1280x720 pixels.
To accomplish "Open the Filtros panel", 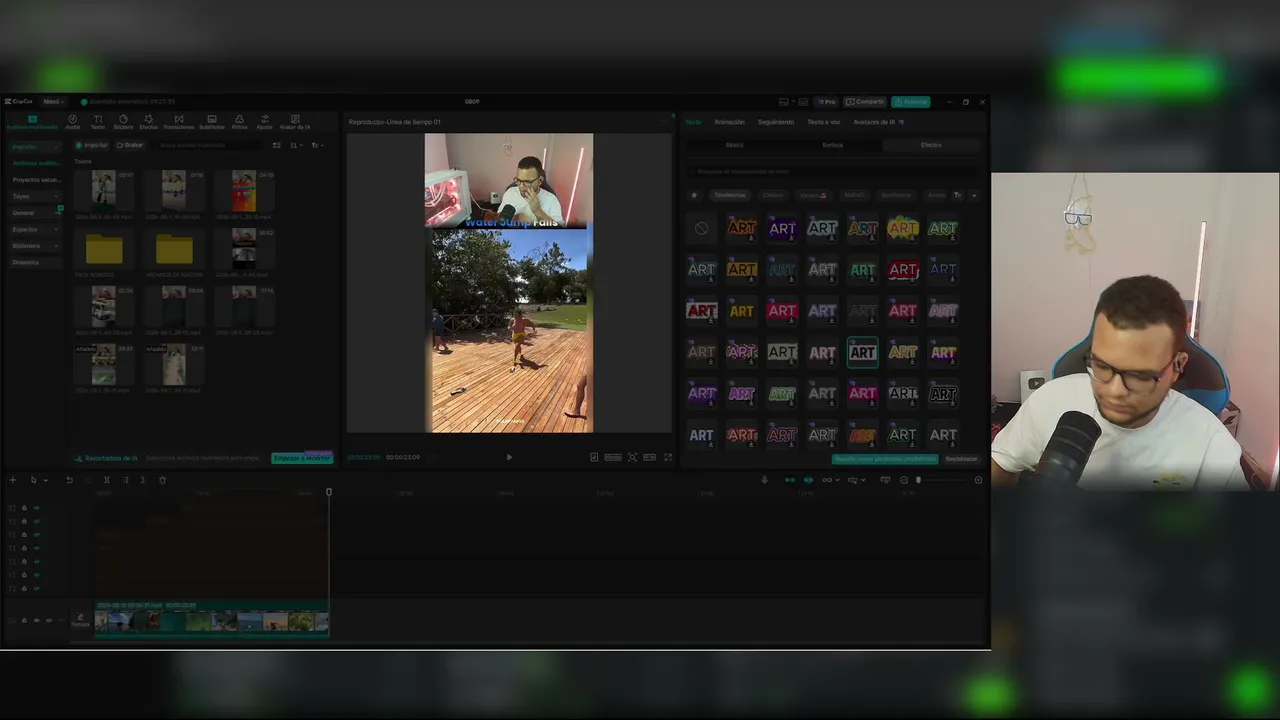I will click(x=240, y=122).
